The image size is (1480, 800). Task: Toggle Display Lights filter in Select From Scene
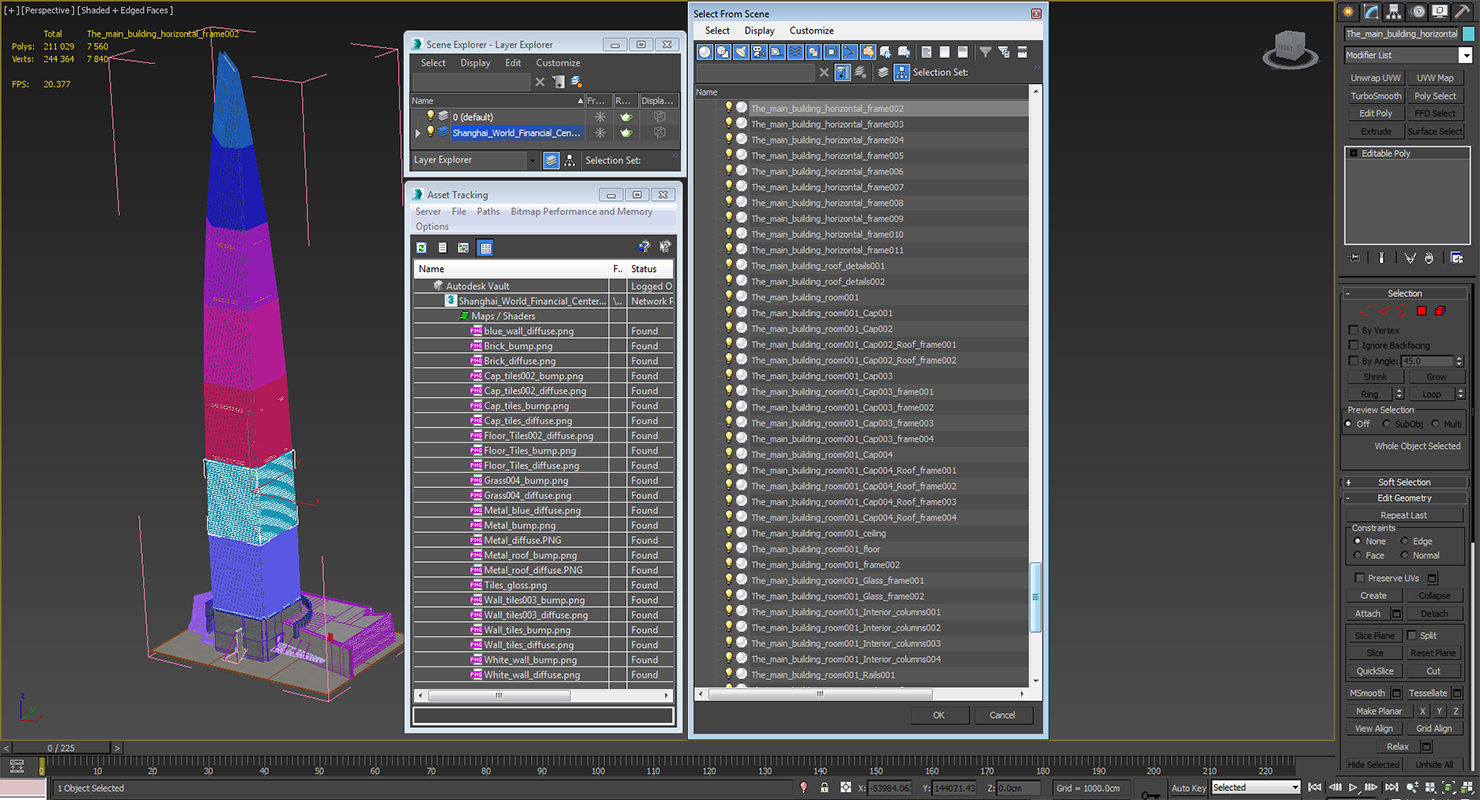point(741,52)
